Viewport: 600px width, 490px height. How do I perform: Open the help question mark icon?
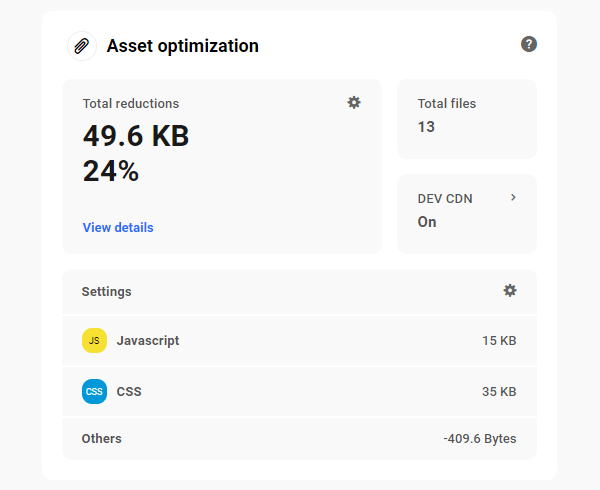[x=529, y=44]
